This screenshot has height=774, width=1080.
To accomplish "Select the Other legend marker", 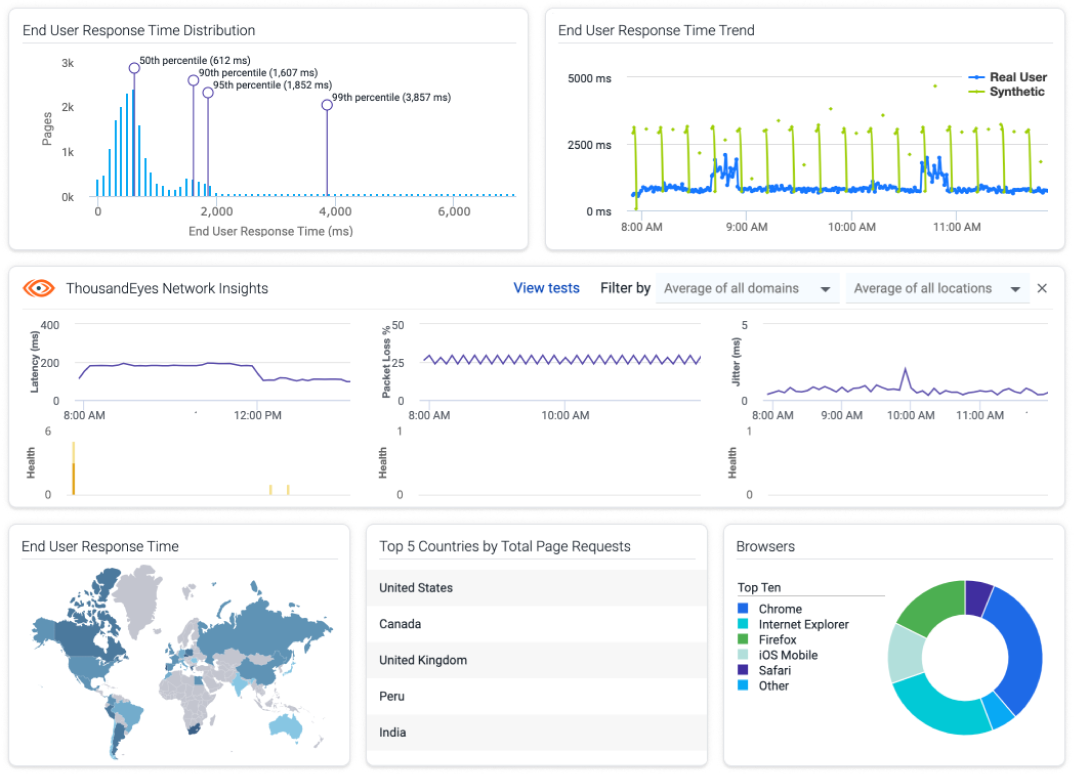I will coord(741,686).
